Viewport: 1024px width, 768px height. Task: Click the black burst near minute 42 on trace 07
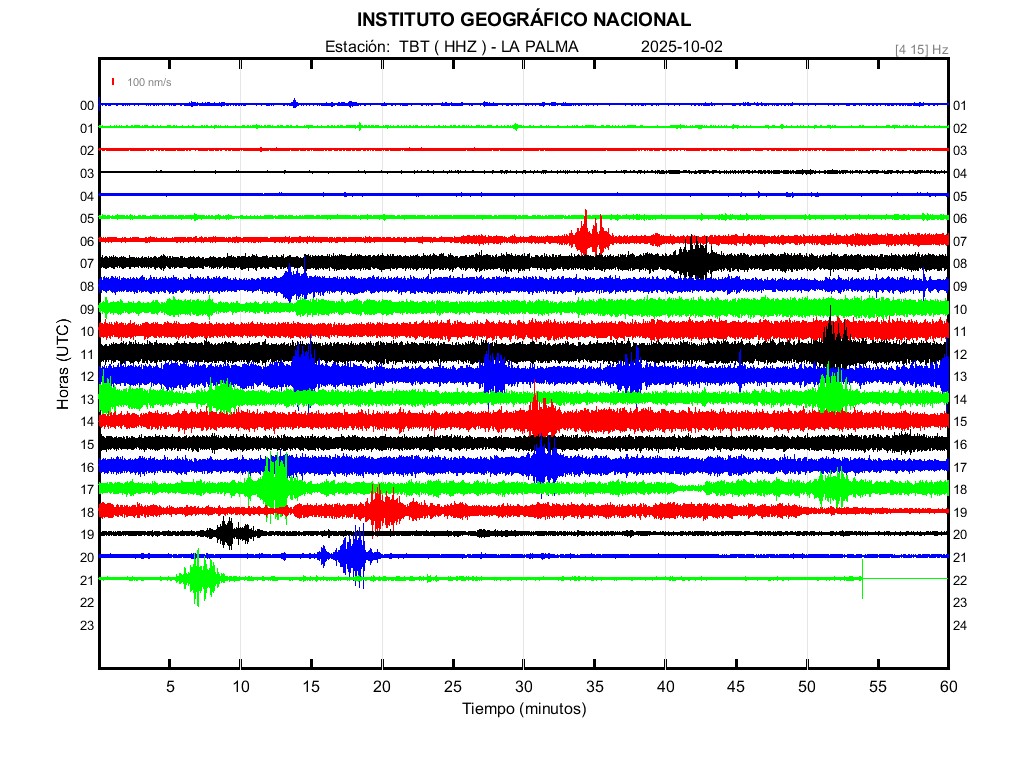pyautogui.click(x=694, y=261)
